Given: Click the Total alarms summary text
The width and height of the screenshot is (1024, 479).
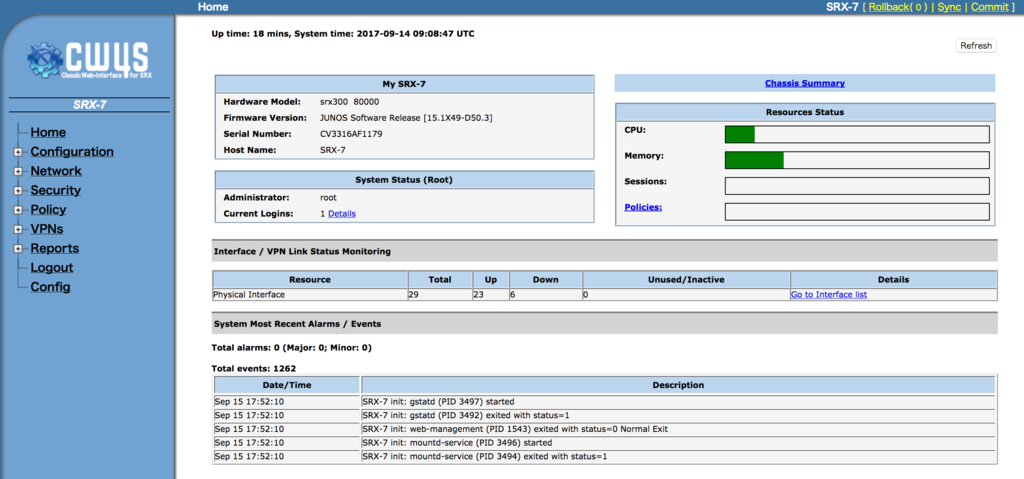Looking at the screenshot, I should click(x=292, y=348).
